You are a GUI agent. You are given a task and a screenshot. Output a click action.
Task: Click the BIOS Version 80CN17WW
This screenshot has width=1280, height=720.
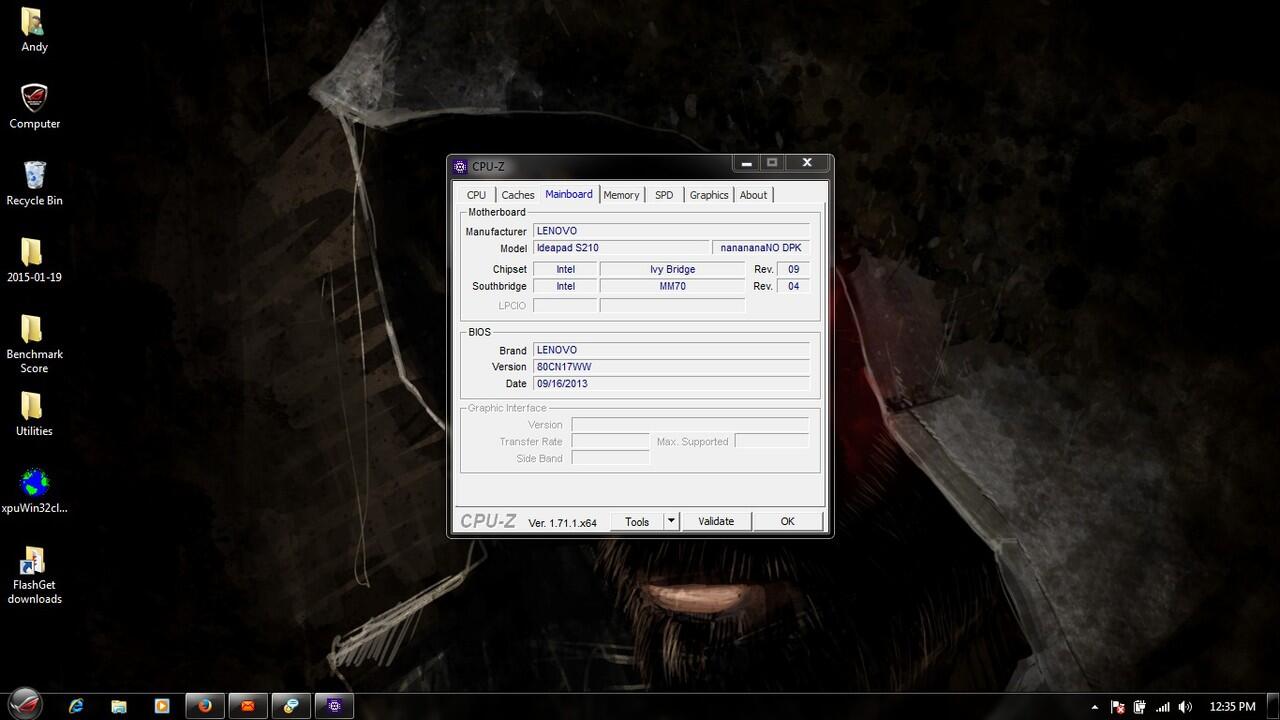[x=671, y=367]
